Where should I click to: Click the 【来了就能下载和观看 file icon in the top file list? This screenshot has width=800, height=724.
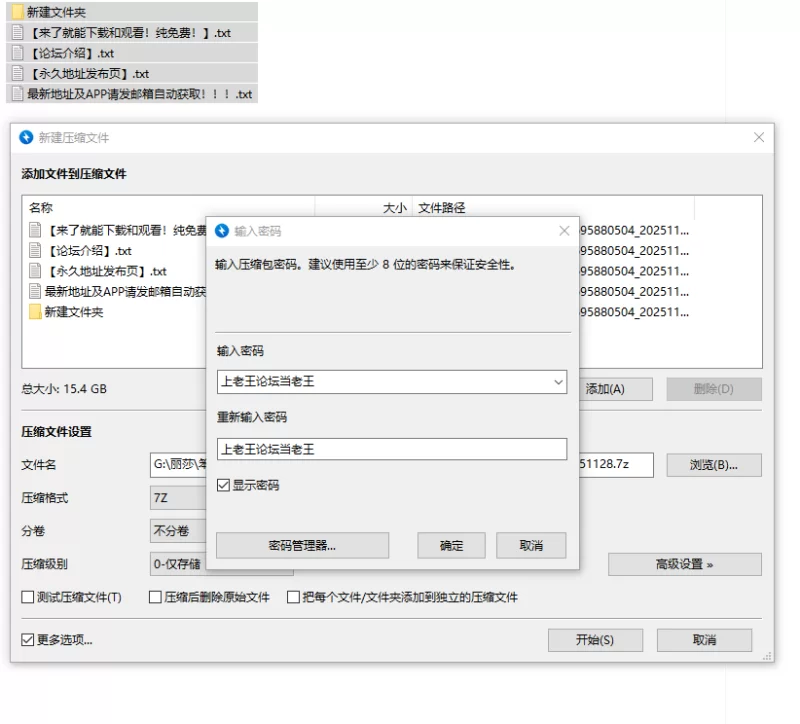(x=18, y=32)
